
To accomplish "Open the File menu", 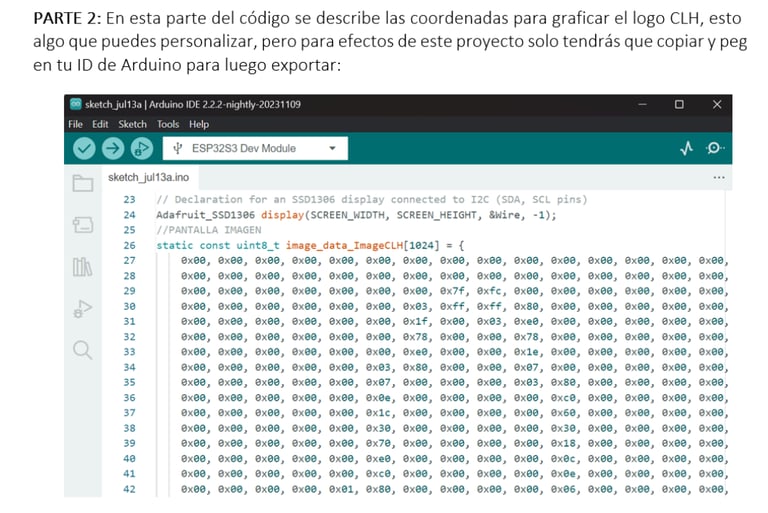I will (x=75, y=124).
